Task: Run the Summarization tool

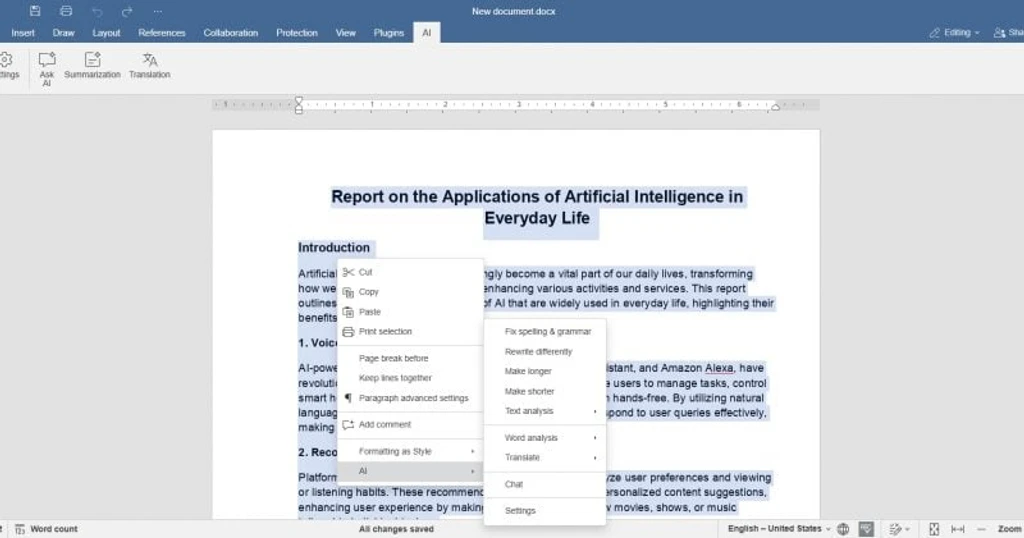Action: [x=92, y=66]
